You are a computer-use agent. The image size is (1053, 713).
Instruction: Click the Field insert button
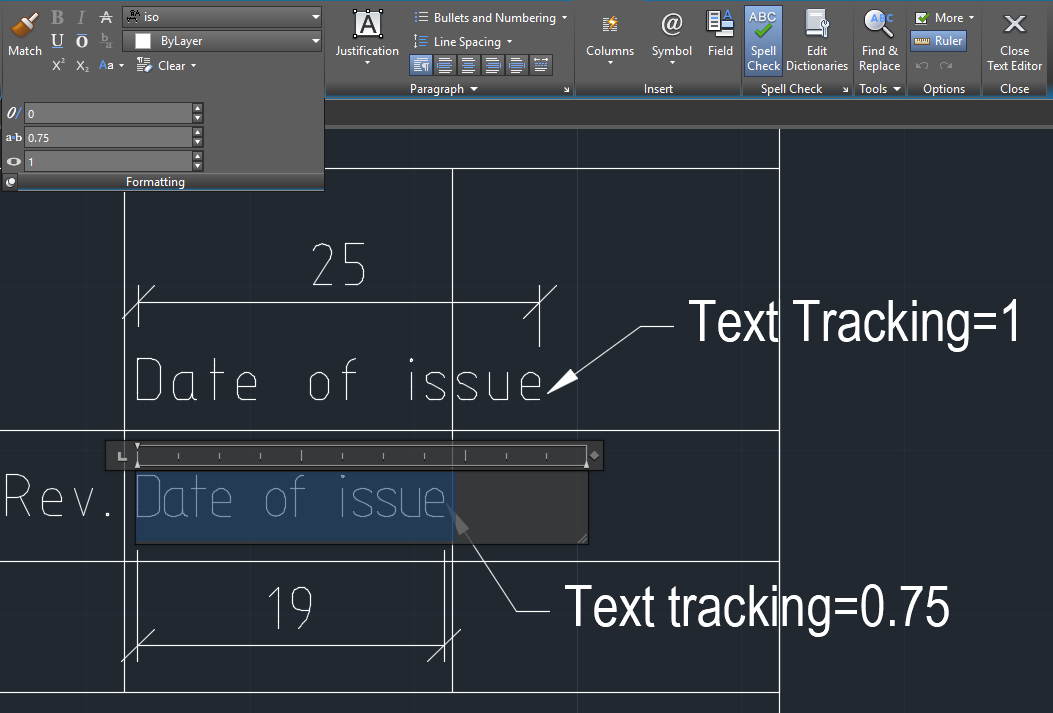click(720, 34)
